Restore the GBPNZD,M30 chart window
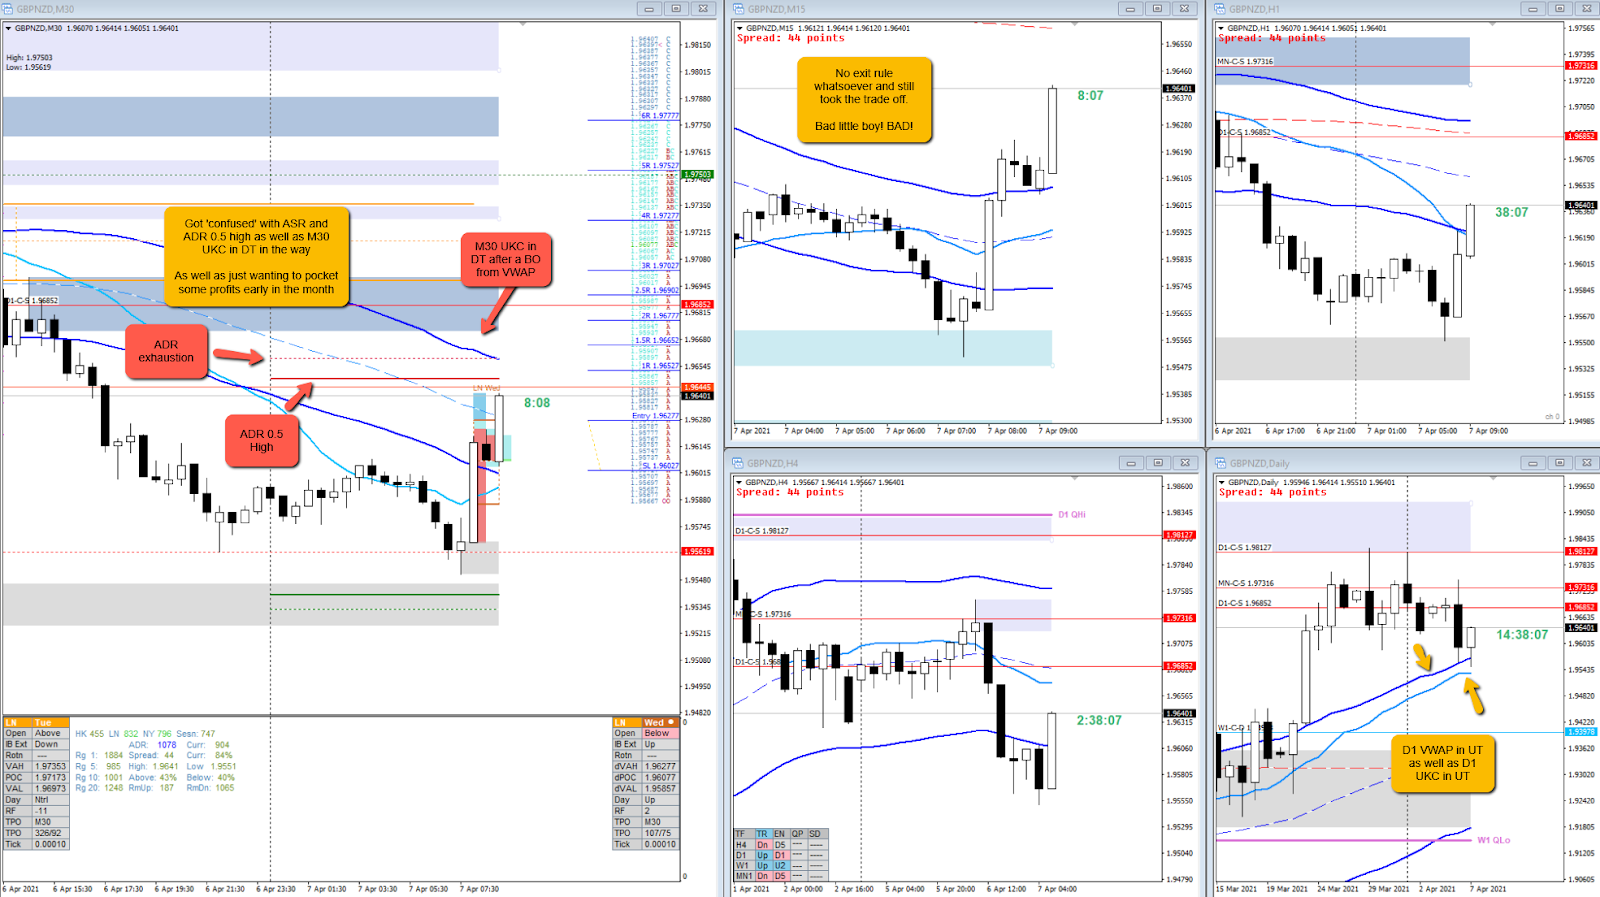Screen dimensions: 1600x897 [676, 9]
